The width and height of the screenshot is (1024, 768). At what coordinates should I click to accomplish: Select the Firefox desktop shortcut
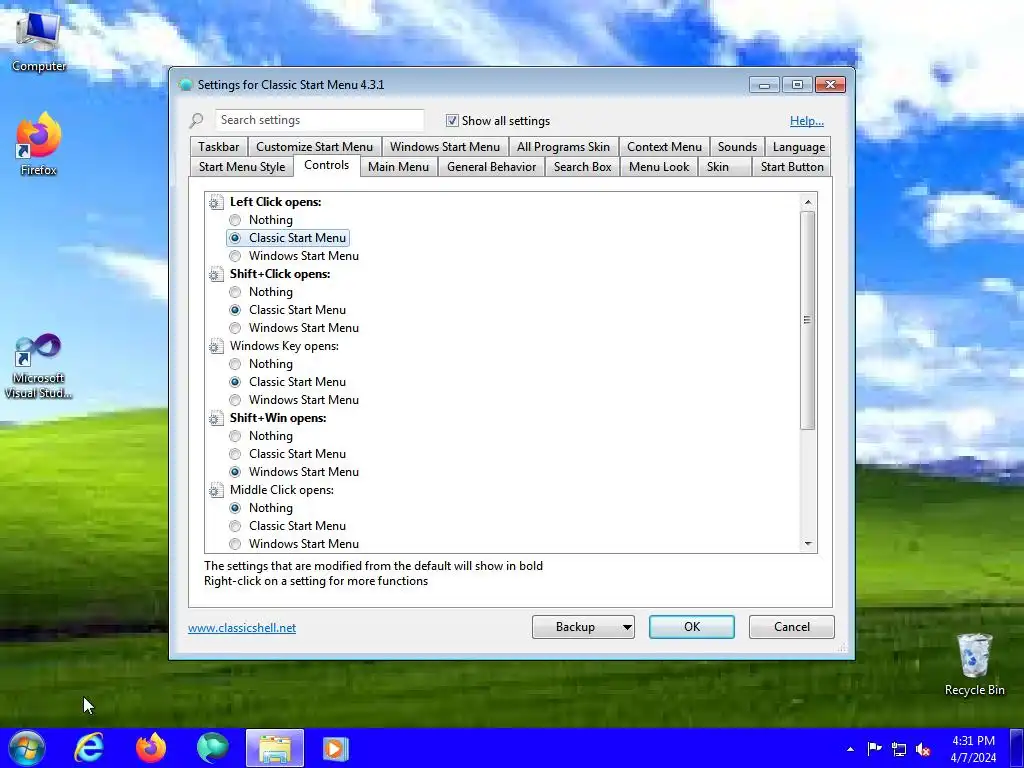pos(38,144)
